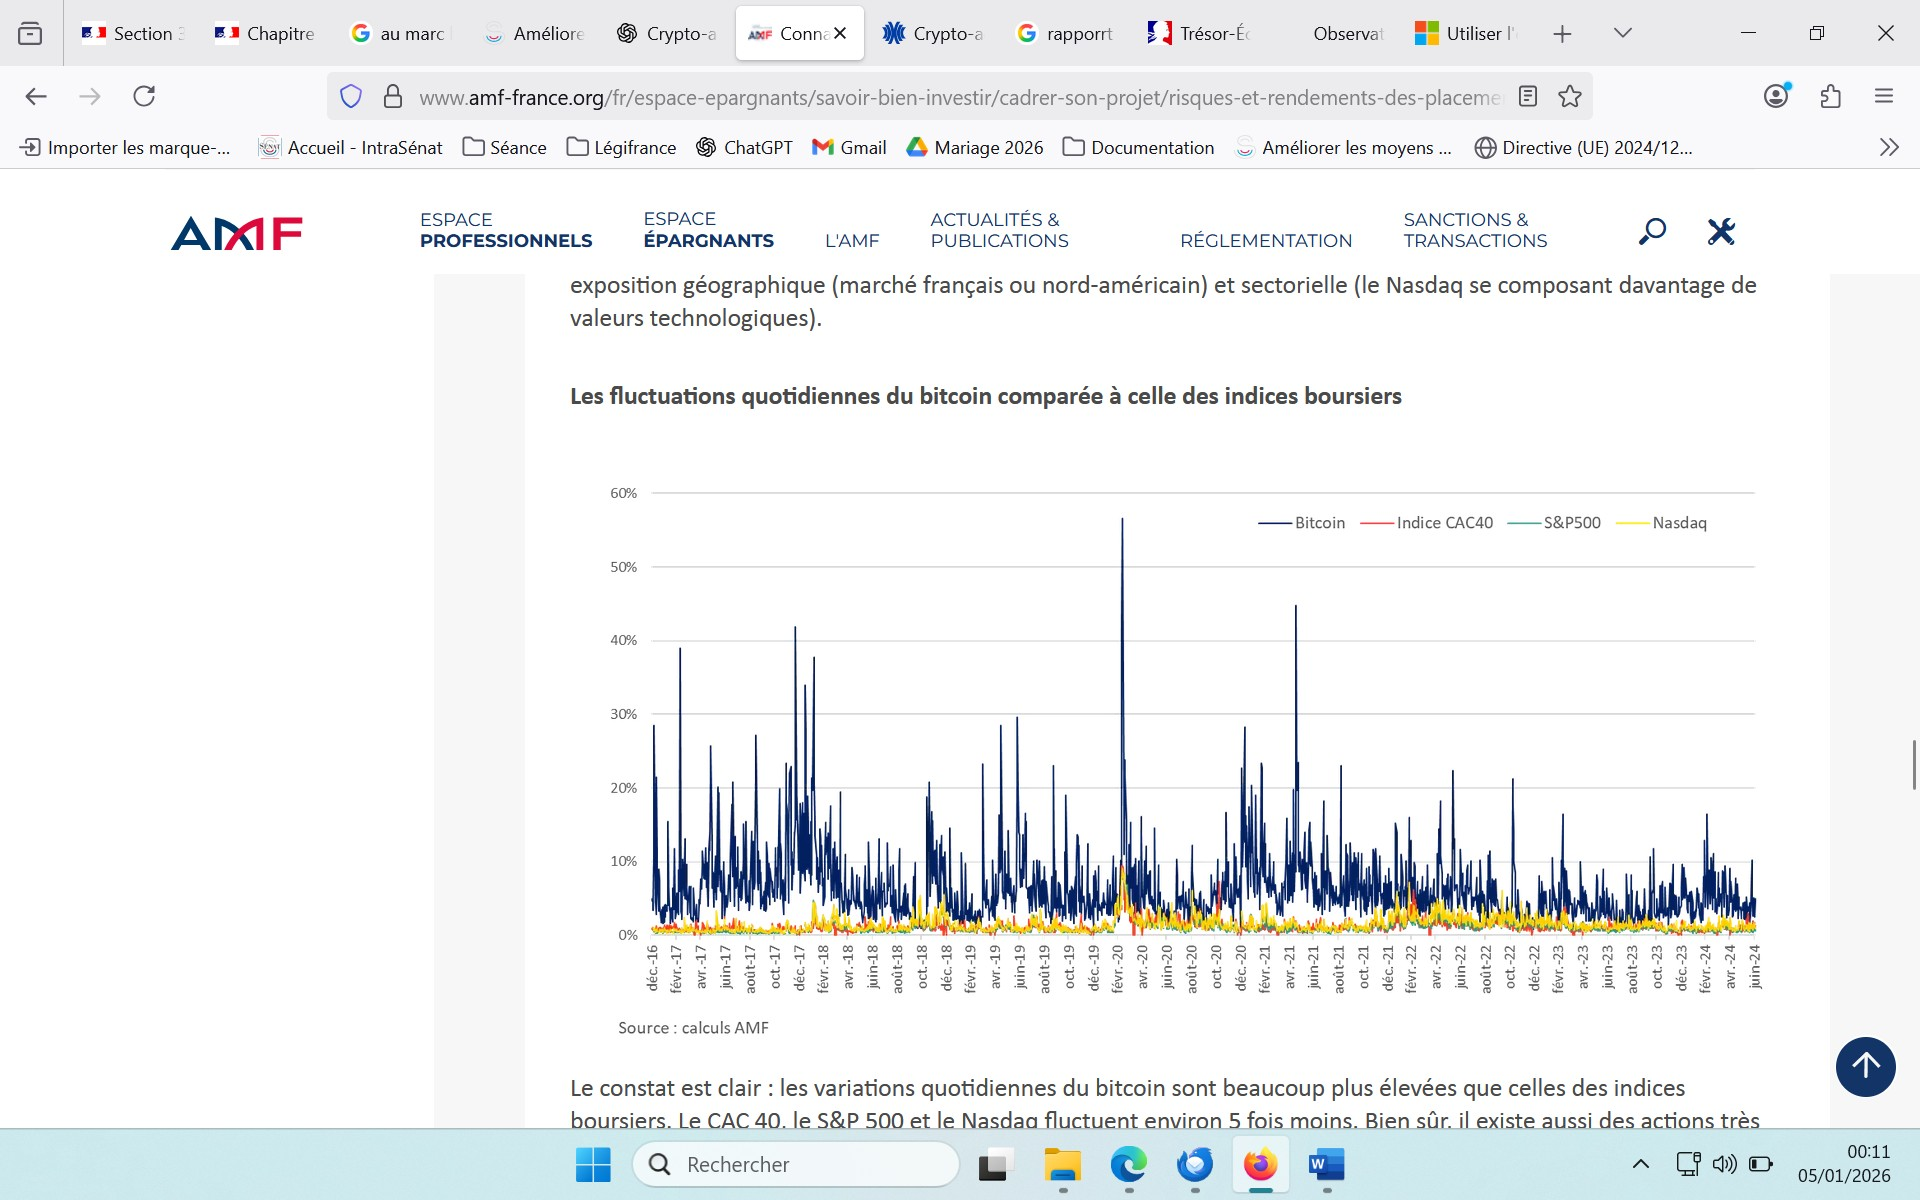Open the AMF tools wrench icon
Image resolution: width=1920 pixels, height=1200 pixels.
click(x=1721, y=231)
